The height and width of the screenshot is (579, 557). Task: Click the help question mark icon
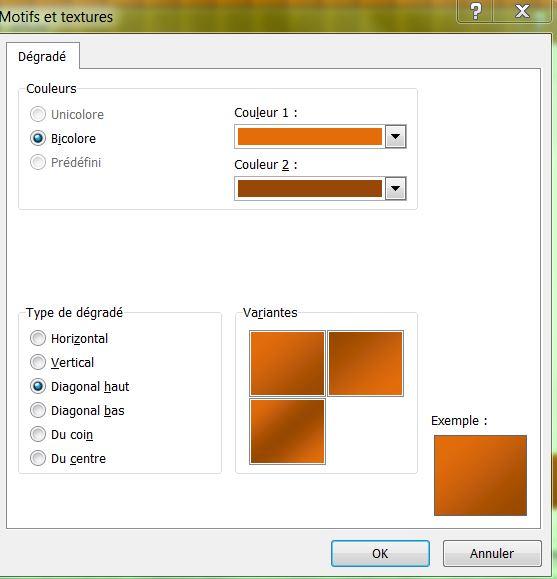click(475, 11)
